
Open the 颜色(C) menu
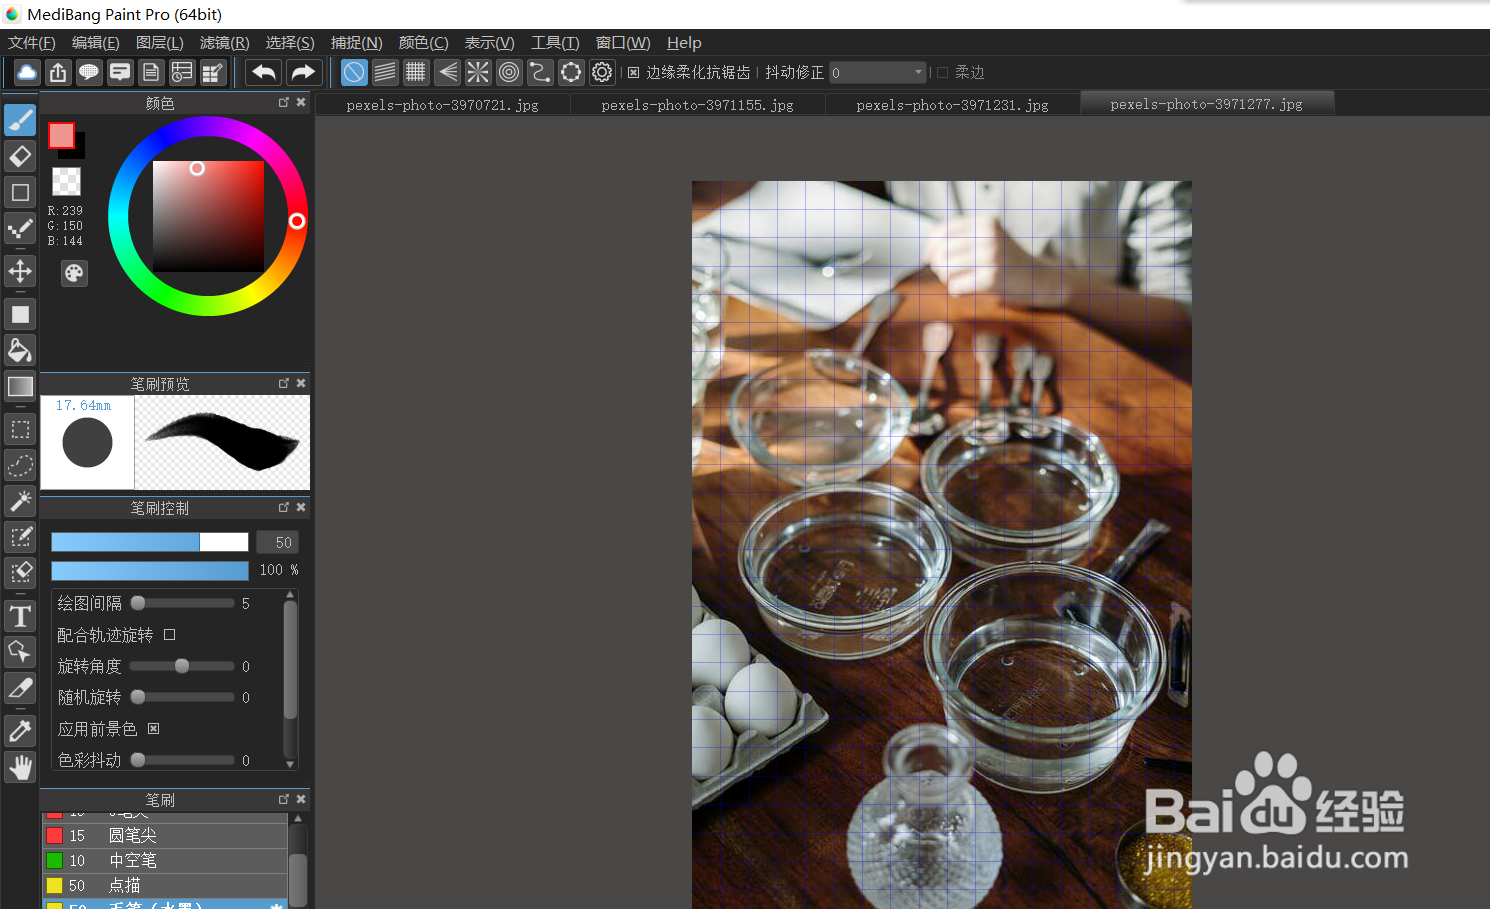click(x=424, y=43)
